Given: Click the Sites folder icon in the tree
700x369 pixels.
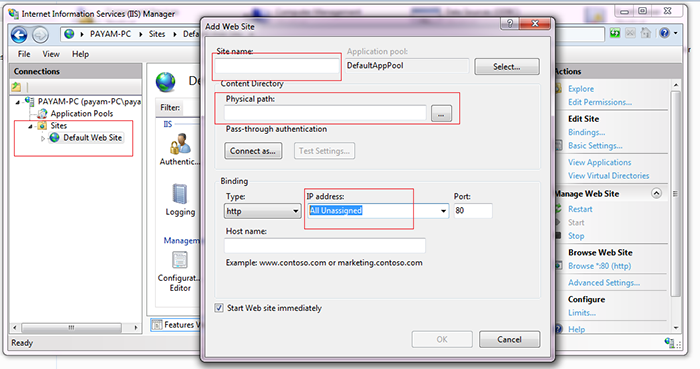Looking at the screenshot, I should pyautogui.click(x=42, y=126).
